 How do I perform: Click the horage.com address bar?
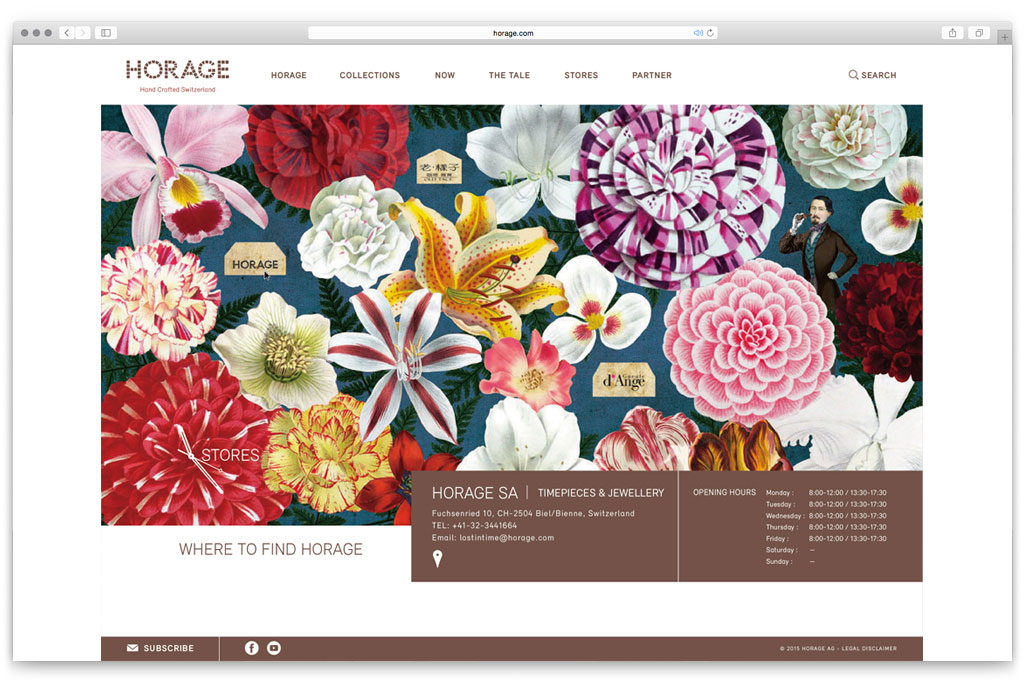[513, 33]
